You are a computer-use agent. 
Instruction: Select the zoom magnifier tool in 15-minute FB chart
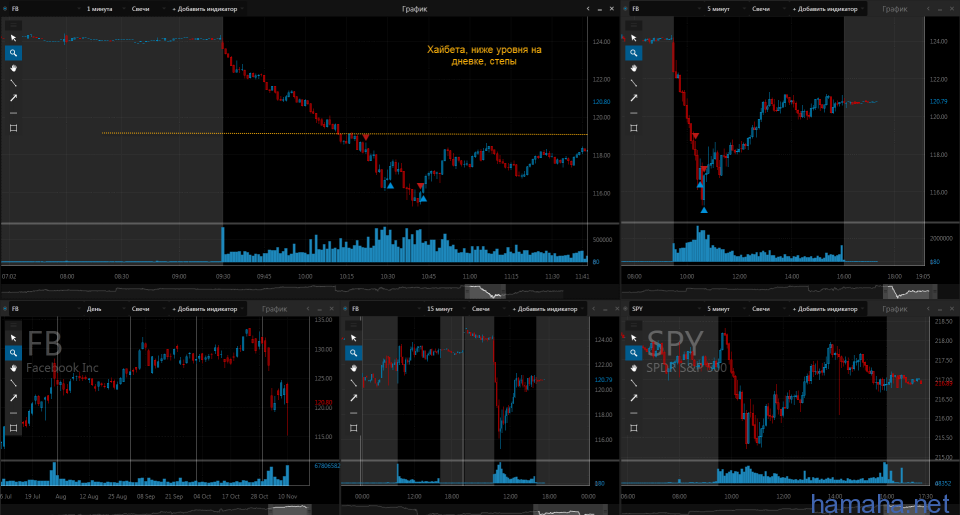[353, 353]
